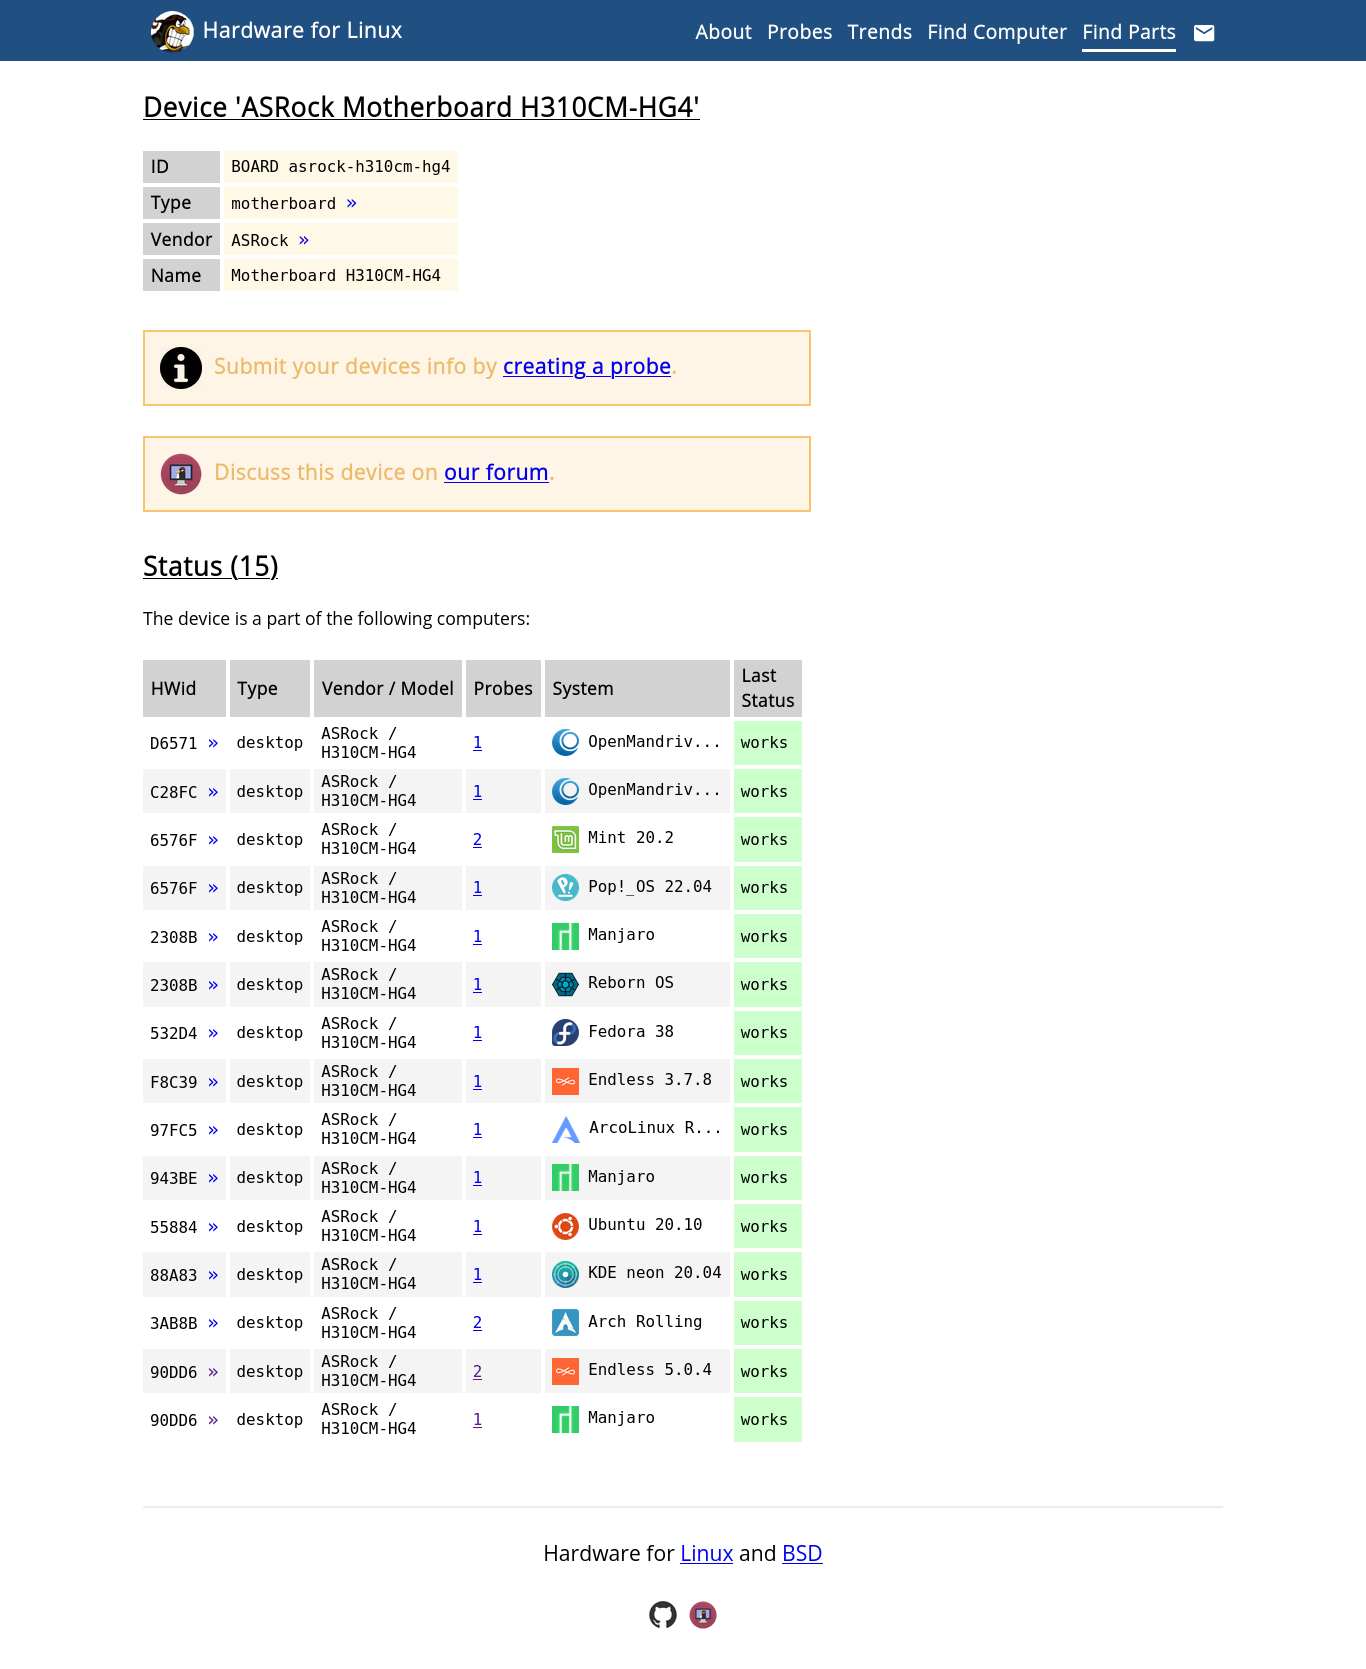Open probes link '2' in Arch Rolling row
Screen dimensions: 1366x1669
tap(477, 1323)
